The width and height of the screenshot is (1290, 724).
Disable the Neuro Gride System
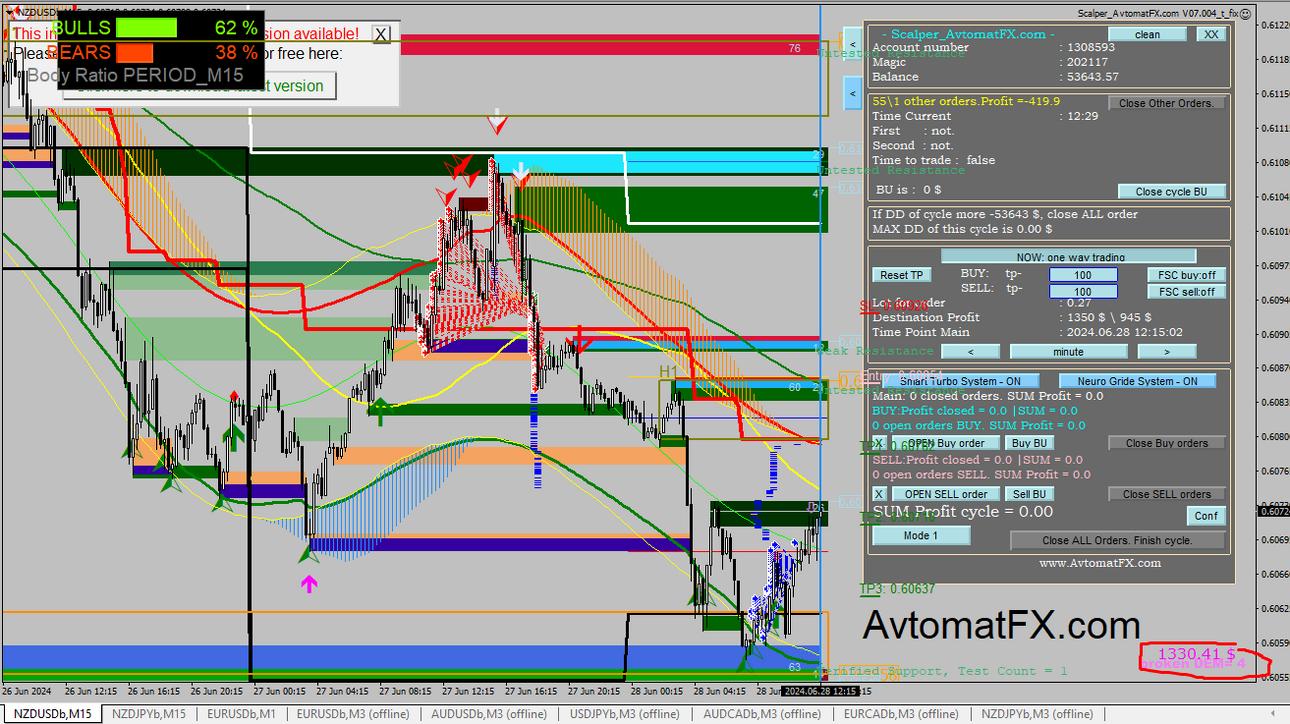click(1137, 381)
